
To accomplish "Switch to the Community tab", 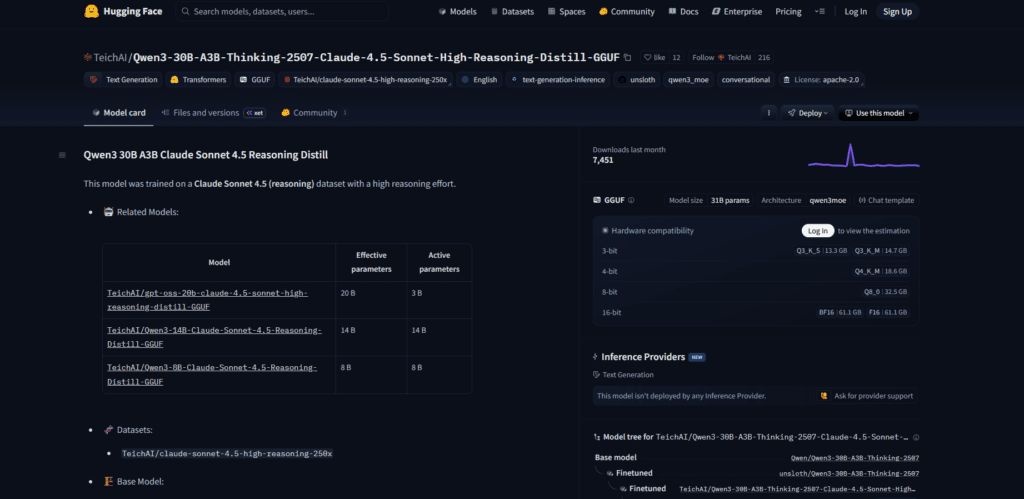I will tap(314, 112).
